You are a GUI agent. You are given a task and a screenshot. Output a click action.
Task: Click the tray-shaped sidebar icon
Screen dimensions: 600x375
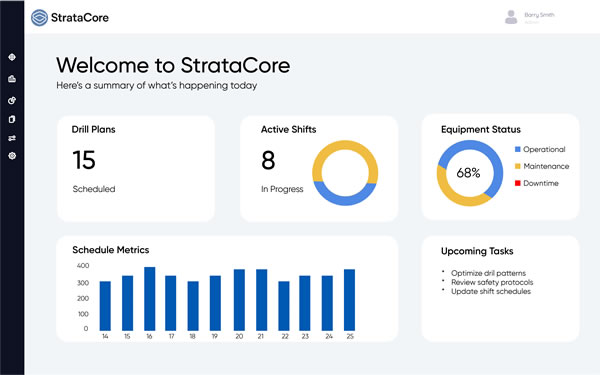(x=12, y=79)
